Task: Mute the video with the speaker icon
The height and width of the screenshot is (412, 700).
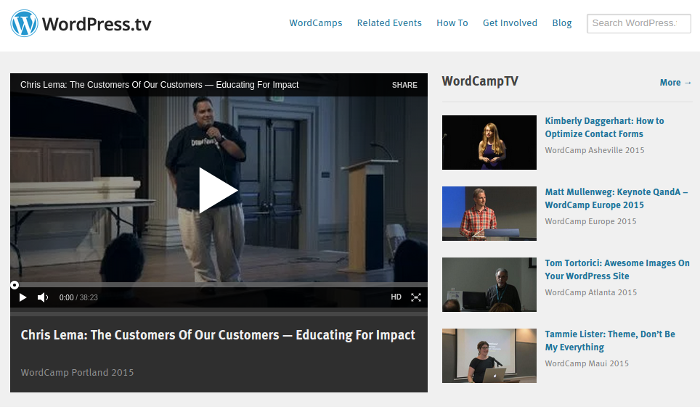Action: (x=43, y=297)
